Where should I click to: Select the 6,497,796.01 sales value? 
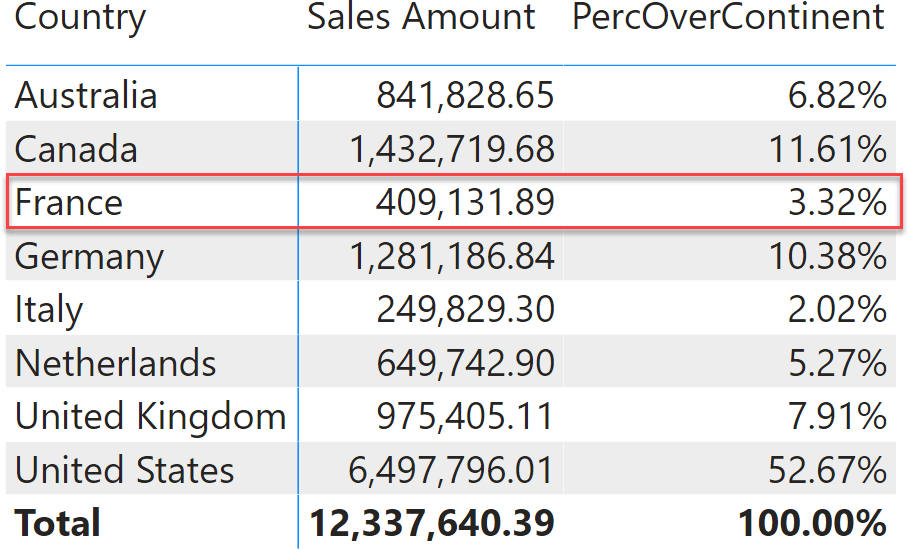point(451,470)
